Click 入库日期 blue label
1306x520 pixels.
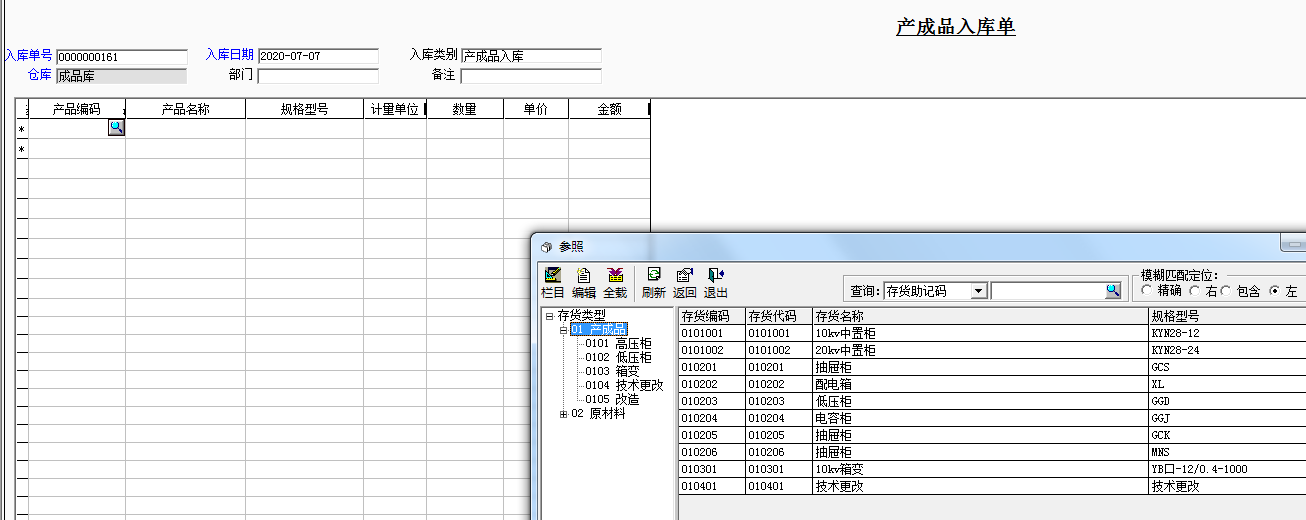(x=230, y=55)
